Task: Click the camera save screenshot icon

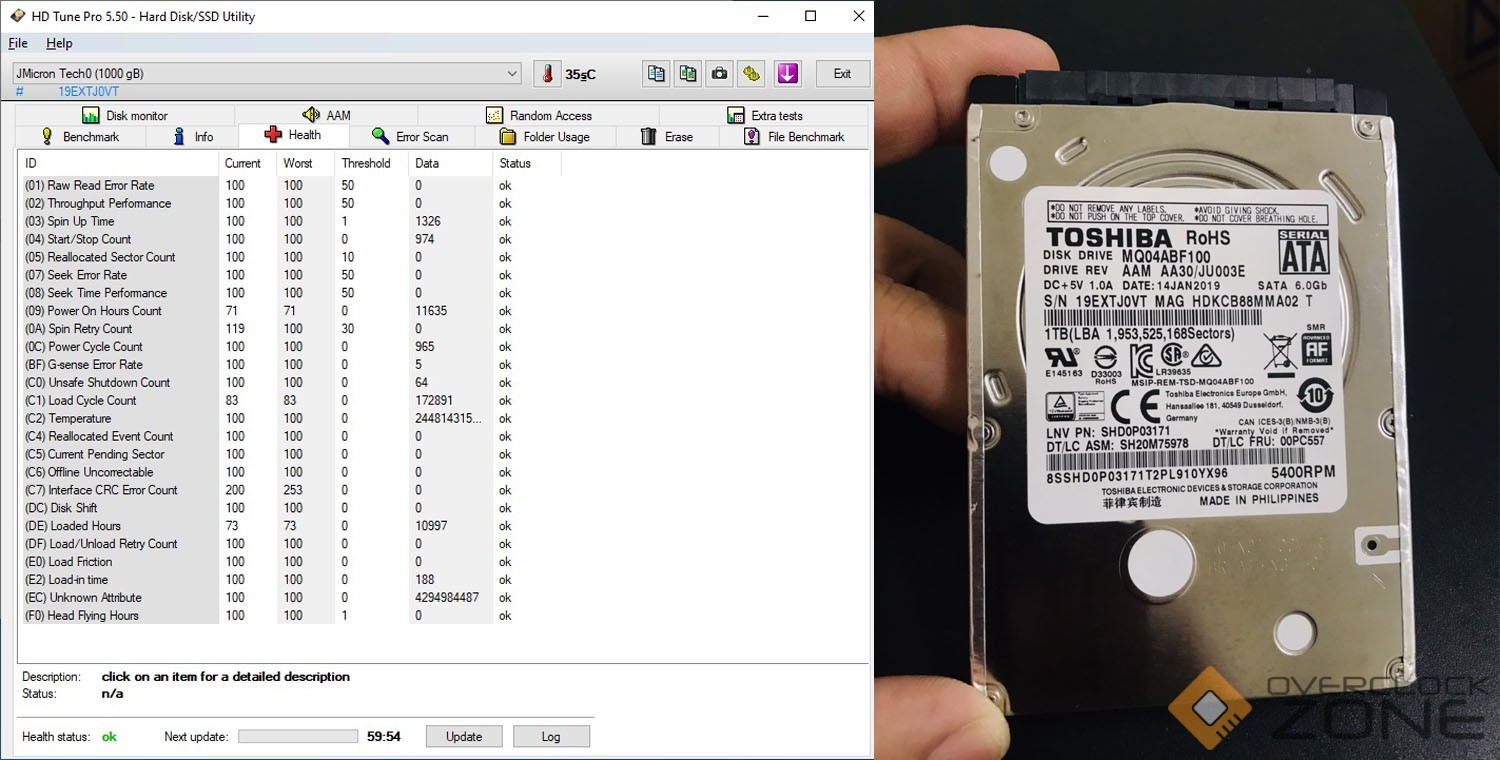Action: [719, 74]
